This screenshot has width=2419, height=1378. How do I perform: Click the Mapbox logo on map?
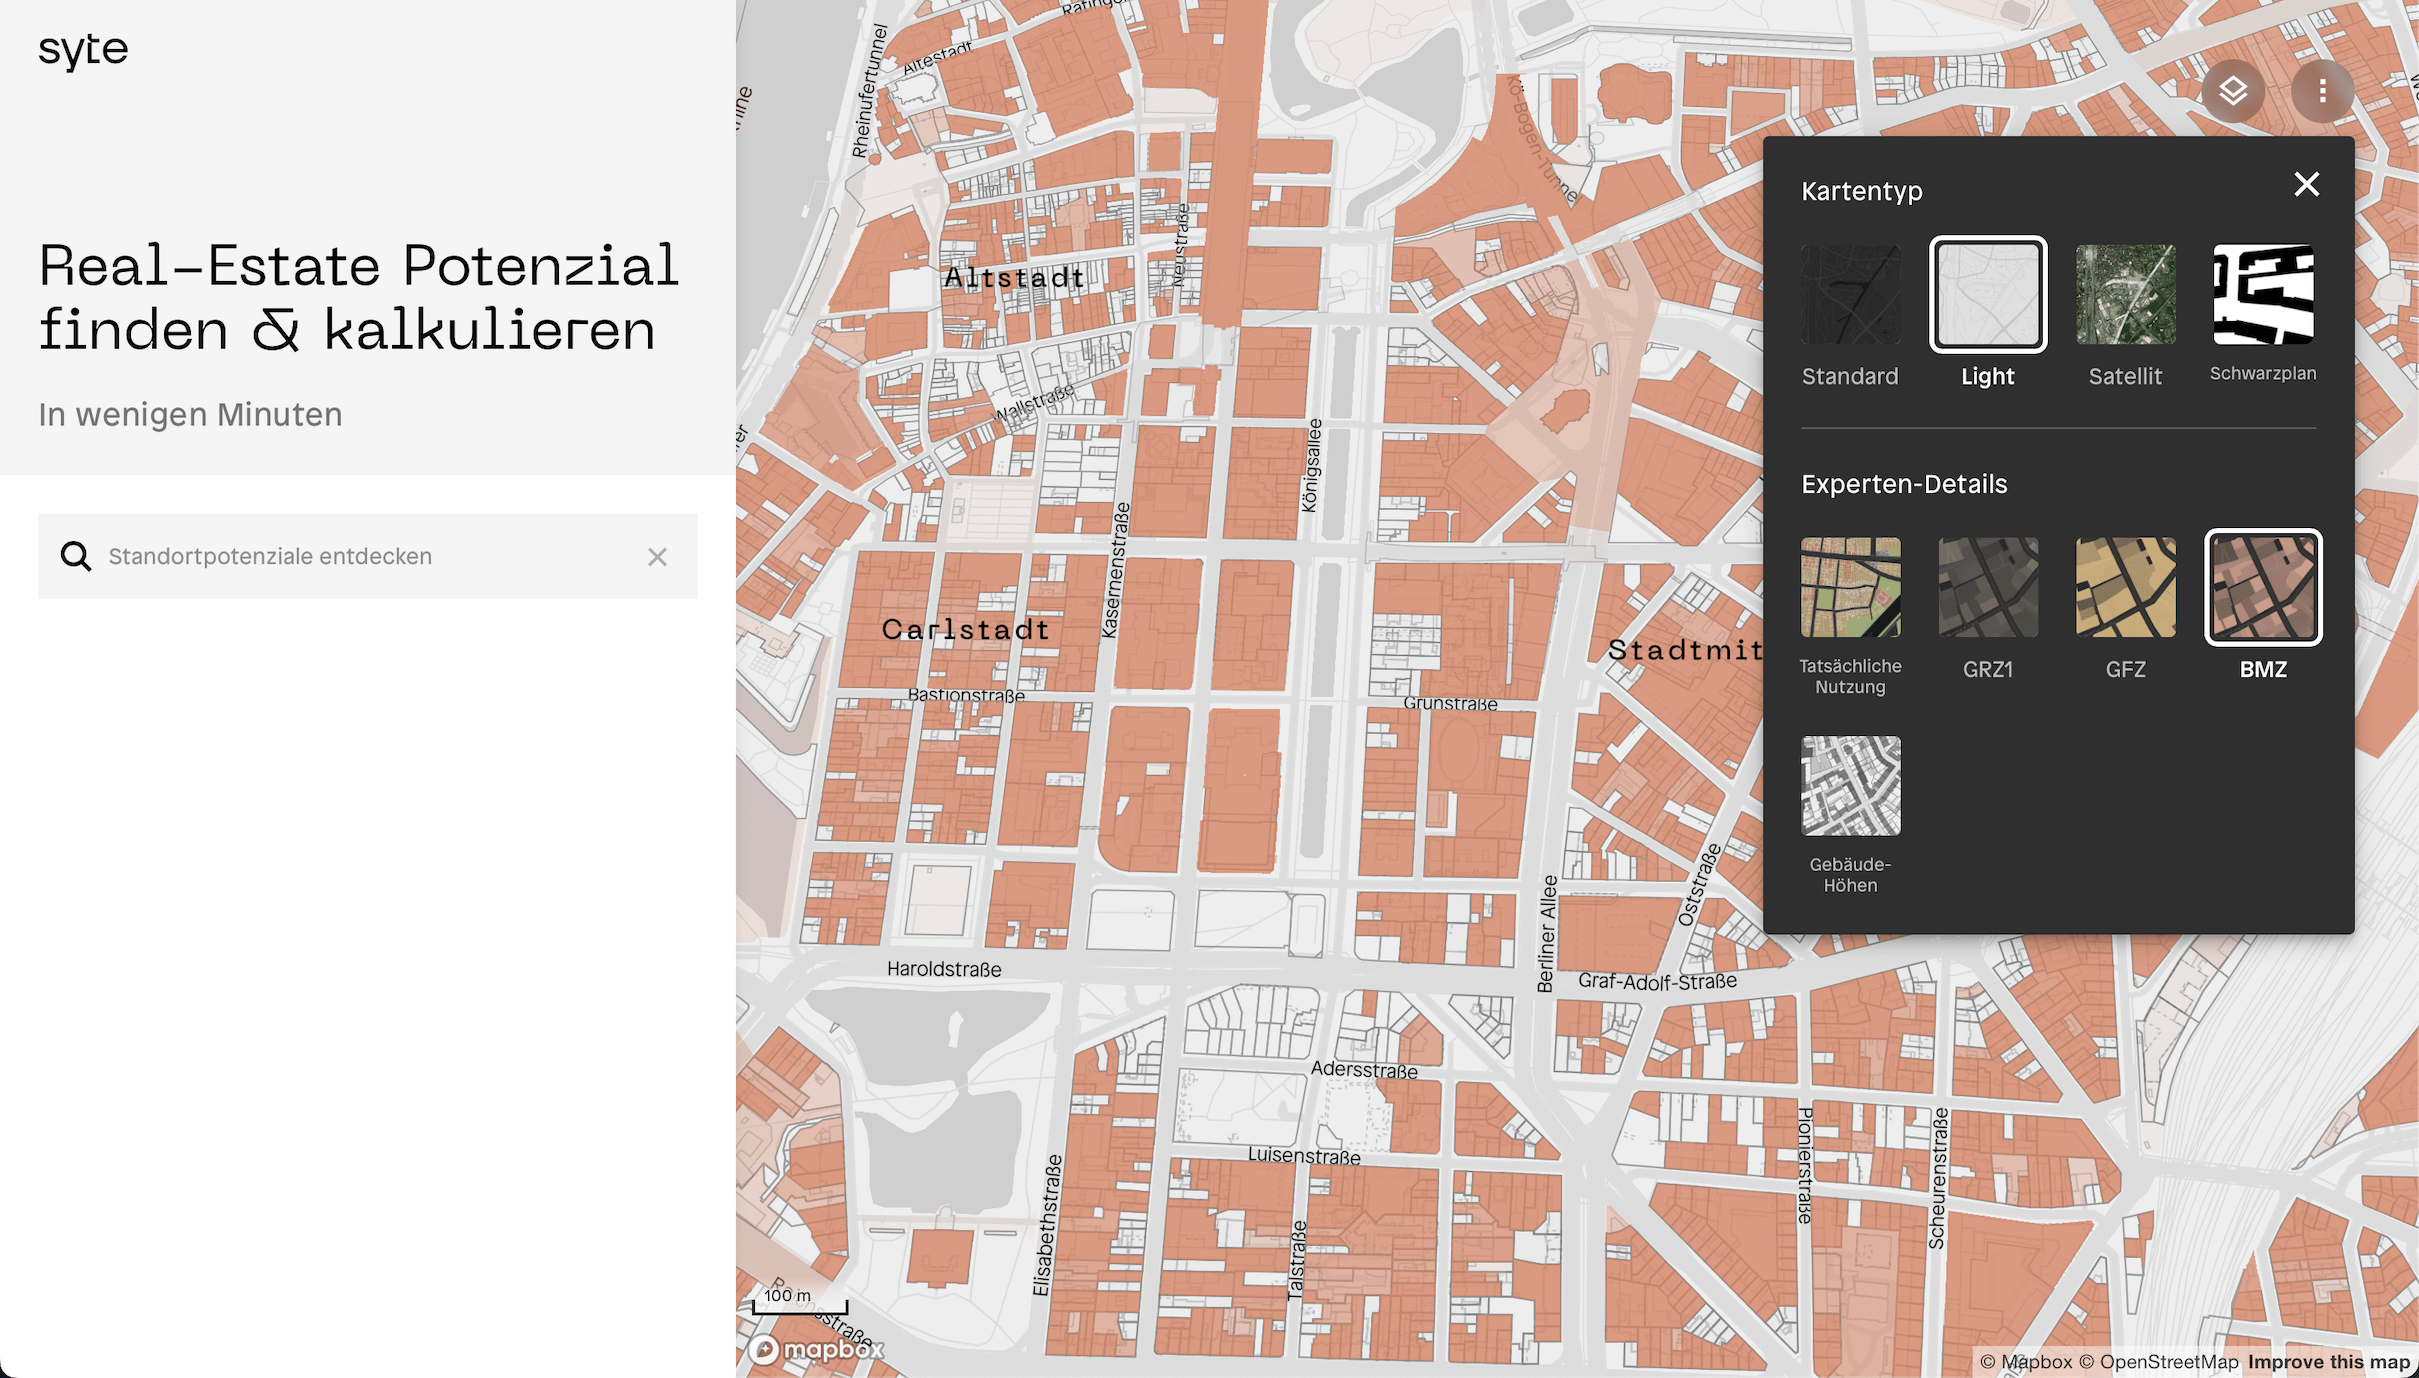tap(816, 1350)
